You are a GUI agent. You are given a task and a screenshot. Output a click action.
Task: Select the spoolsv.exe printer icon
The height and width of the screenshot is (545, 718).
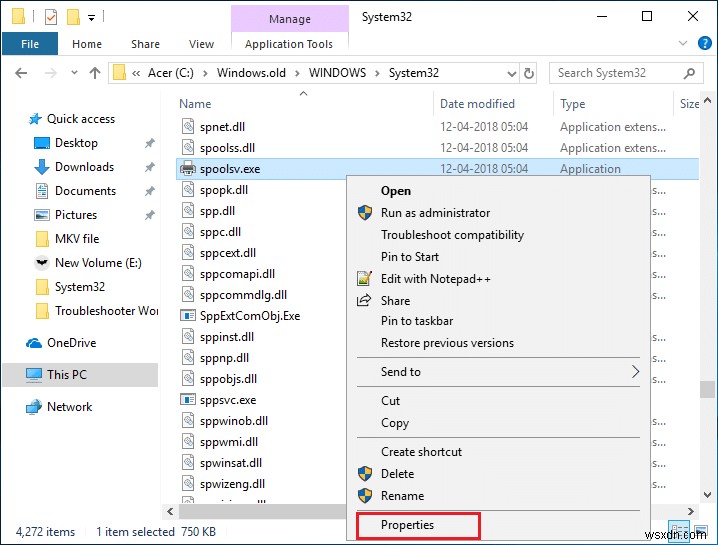(x=188, y=169)
